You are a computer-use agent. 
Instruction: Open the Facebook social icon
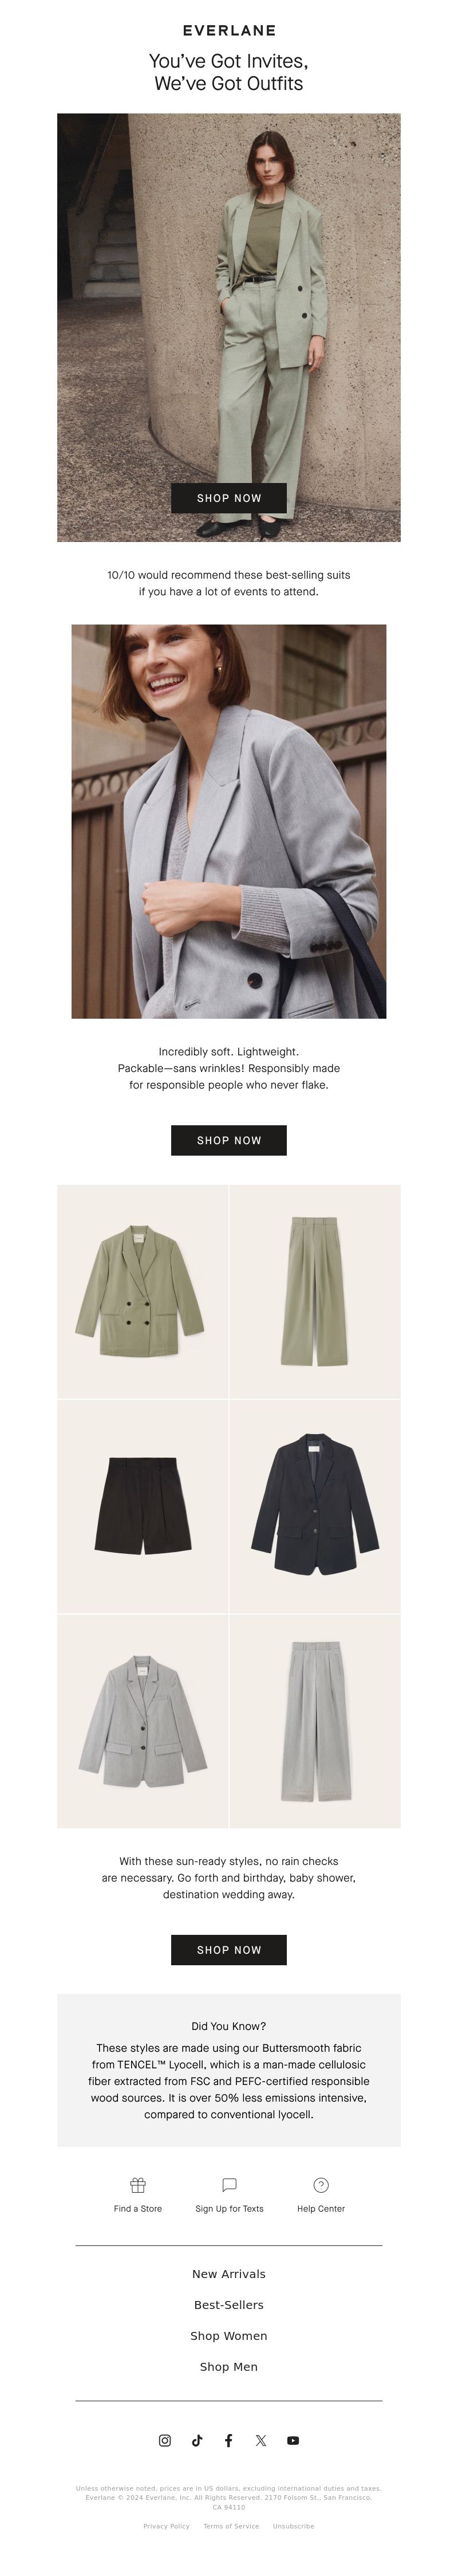229,2440
